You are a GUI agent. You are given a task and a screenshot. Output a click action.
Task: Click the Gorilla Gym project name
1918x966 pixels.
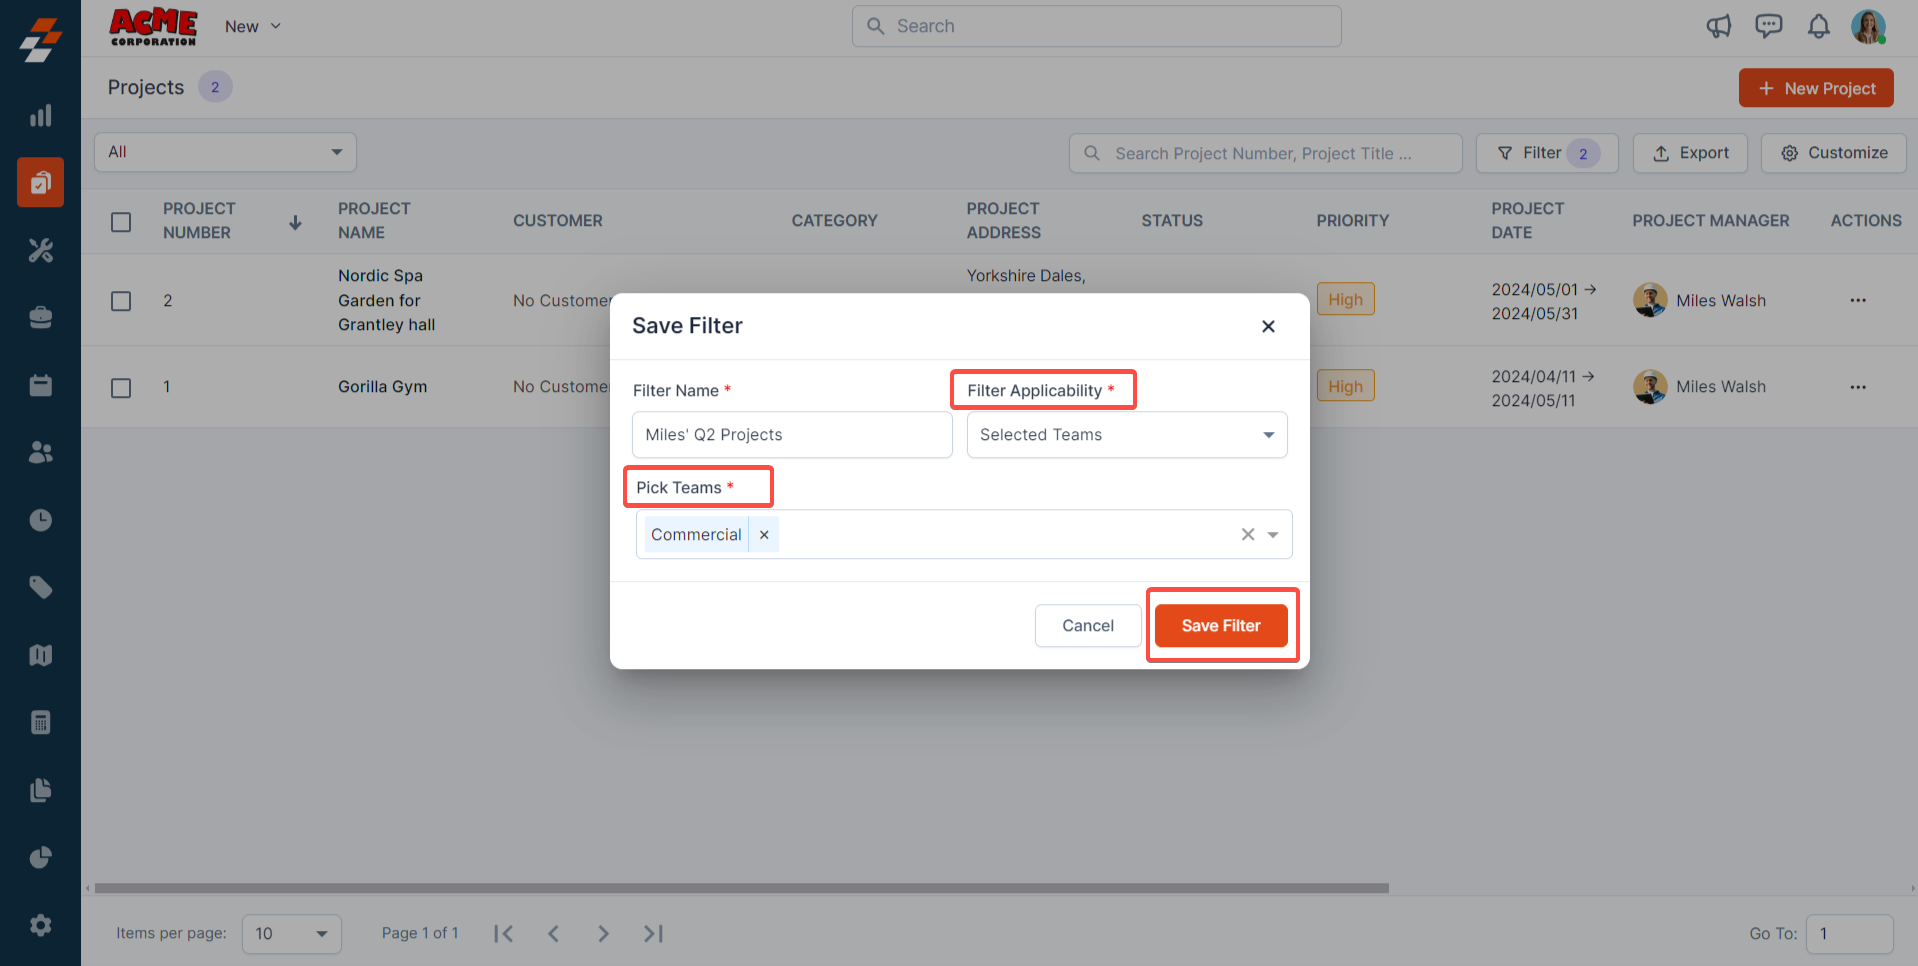pos(382,387)
